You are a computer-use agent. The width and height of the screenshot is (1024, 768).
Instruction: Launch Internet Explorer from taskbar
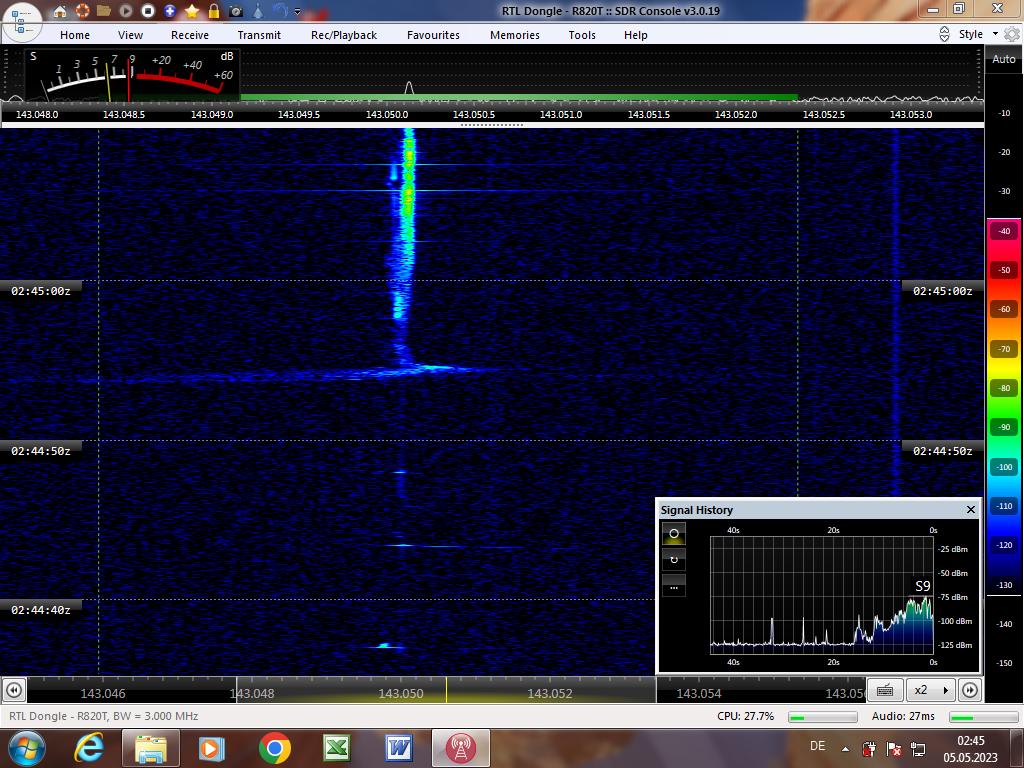pyautogui.click(x=89, y=748)
